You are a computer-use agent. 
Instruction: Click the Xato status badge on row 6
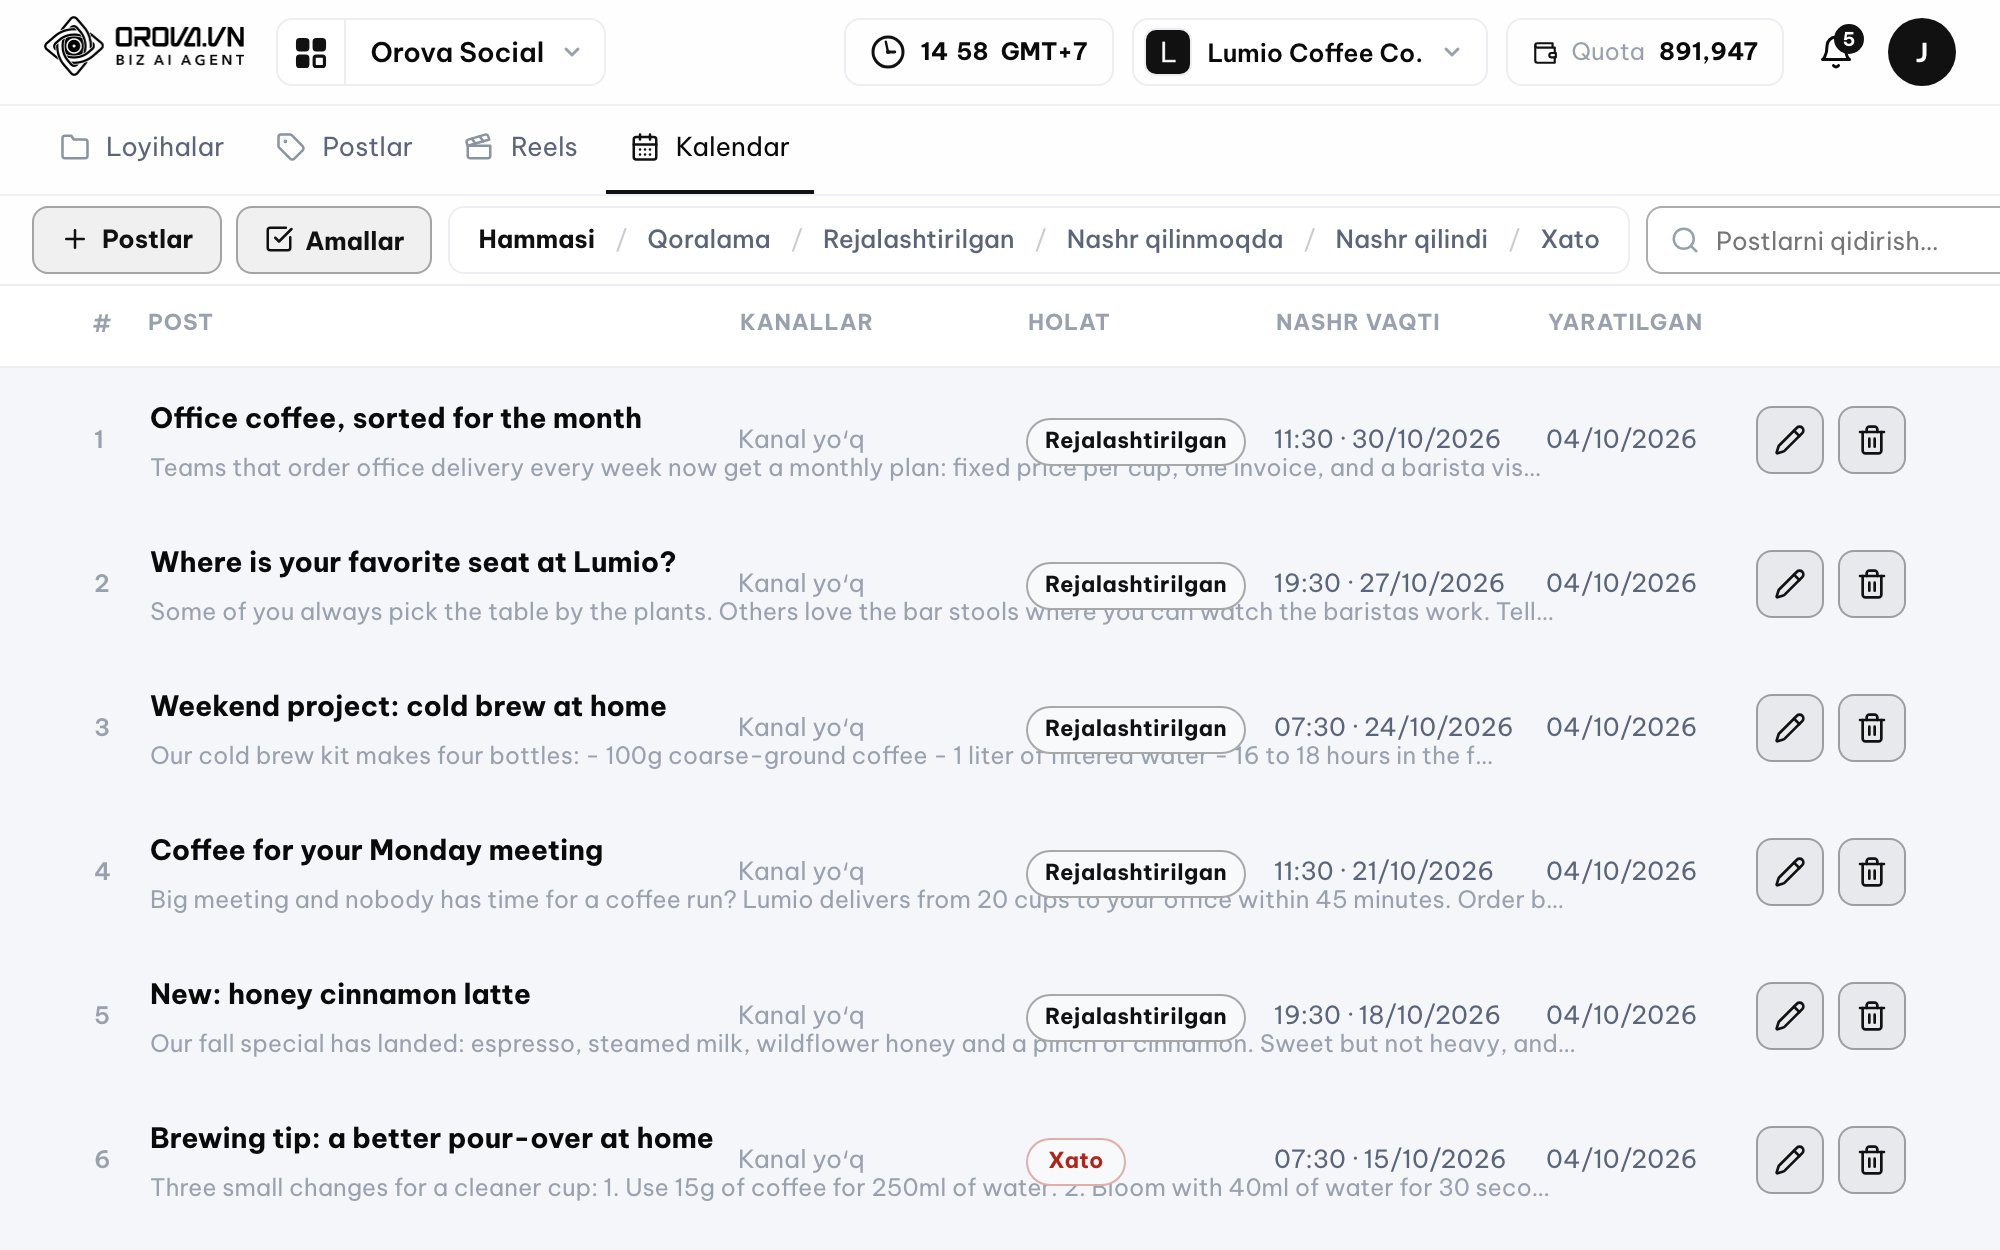pyautogui.click(x=1075, y=1160)
